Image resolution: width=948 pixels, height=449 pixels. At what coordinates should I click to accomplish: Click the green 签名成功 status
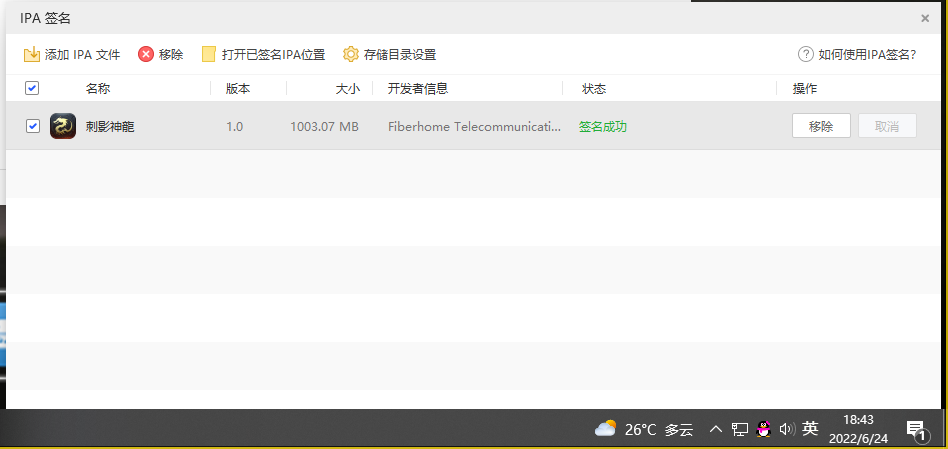[x=603, y=127]
